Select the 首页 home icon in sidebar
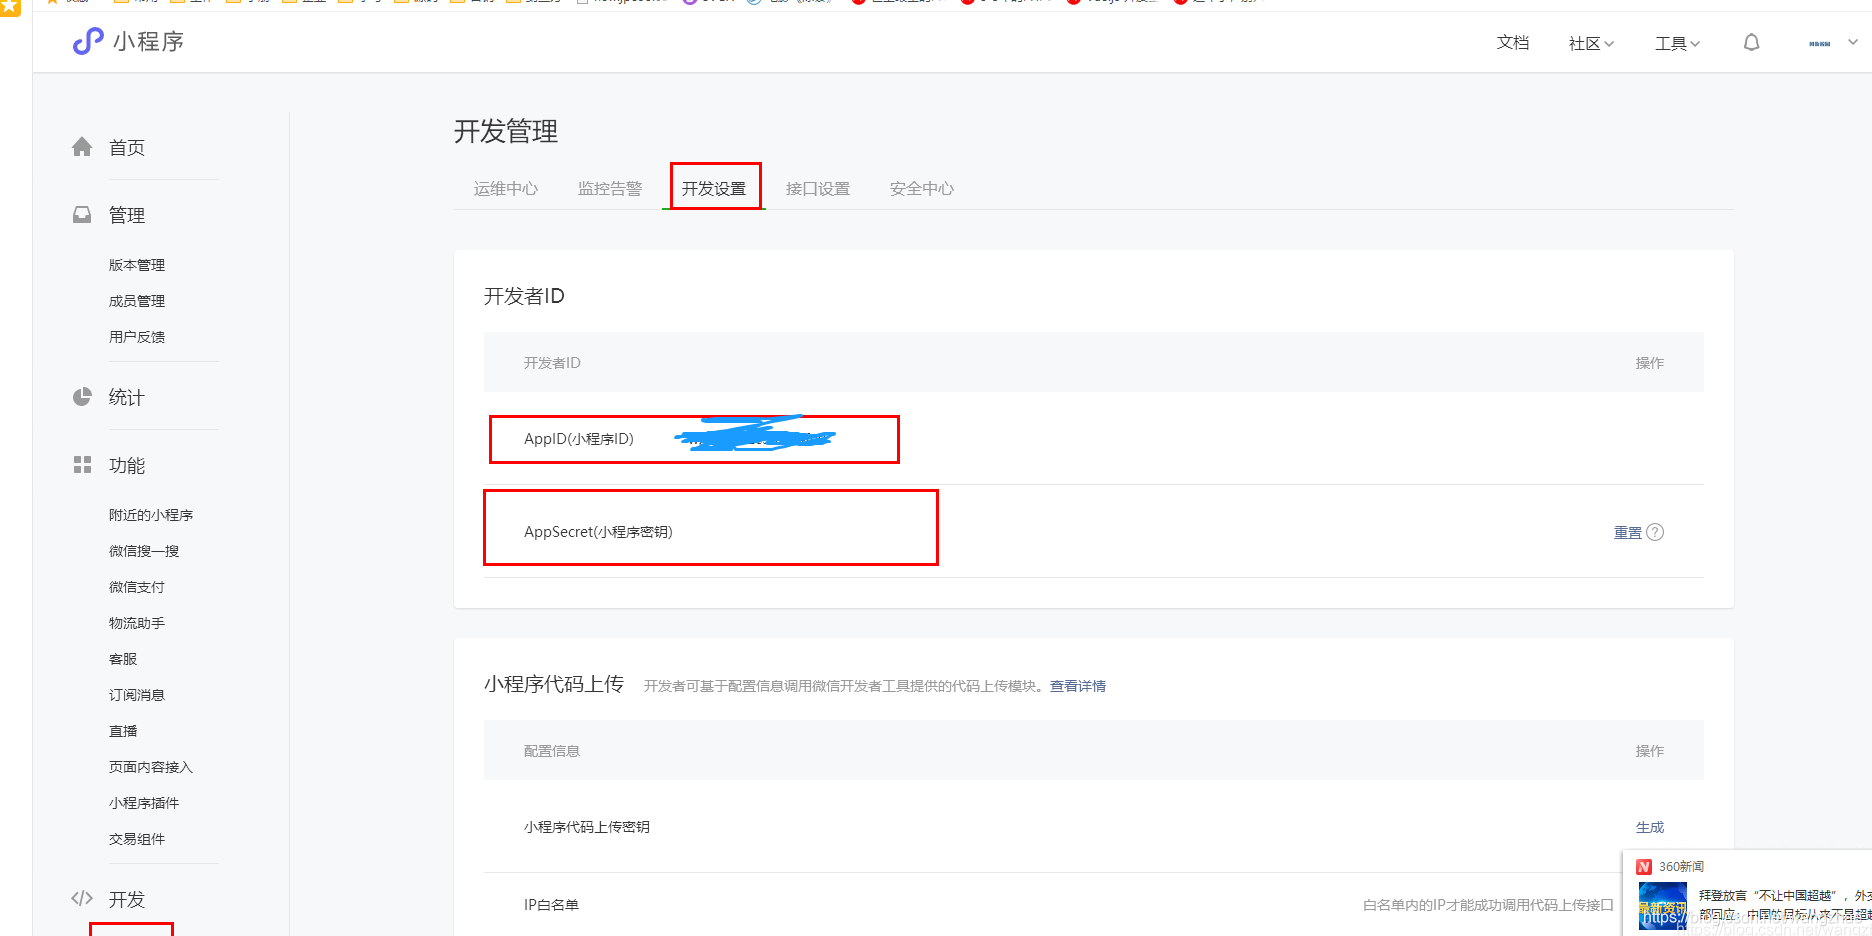The image size is (1872, 936). pyautogui.click(x=82, y=146)
